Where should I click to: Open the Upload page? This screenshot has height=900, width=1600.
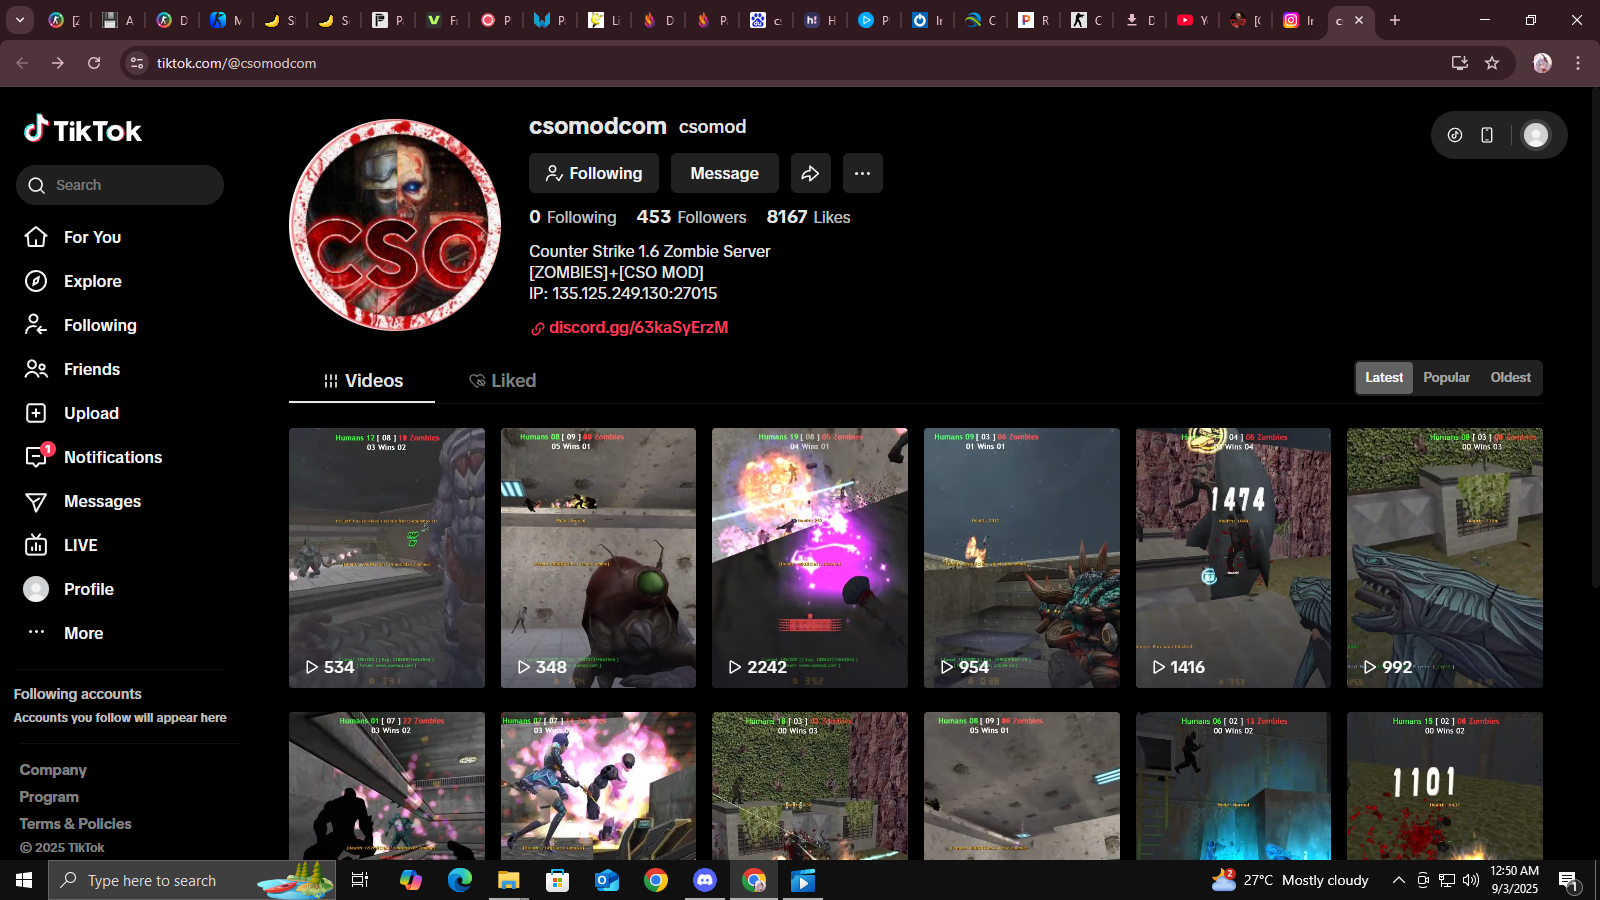91,413
